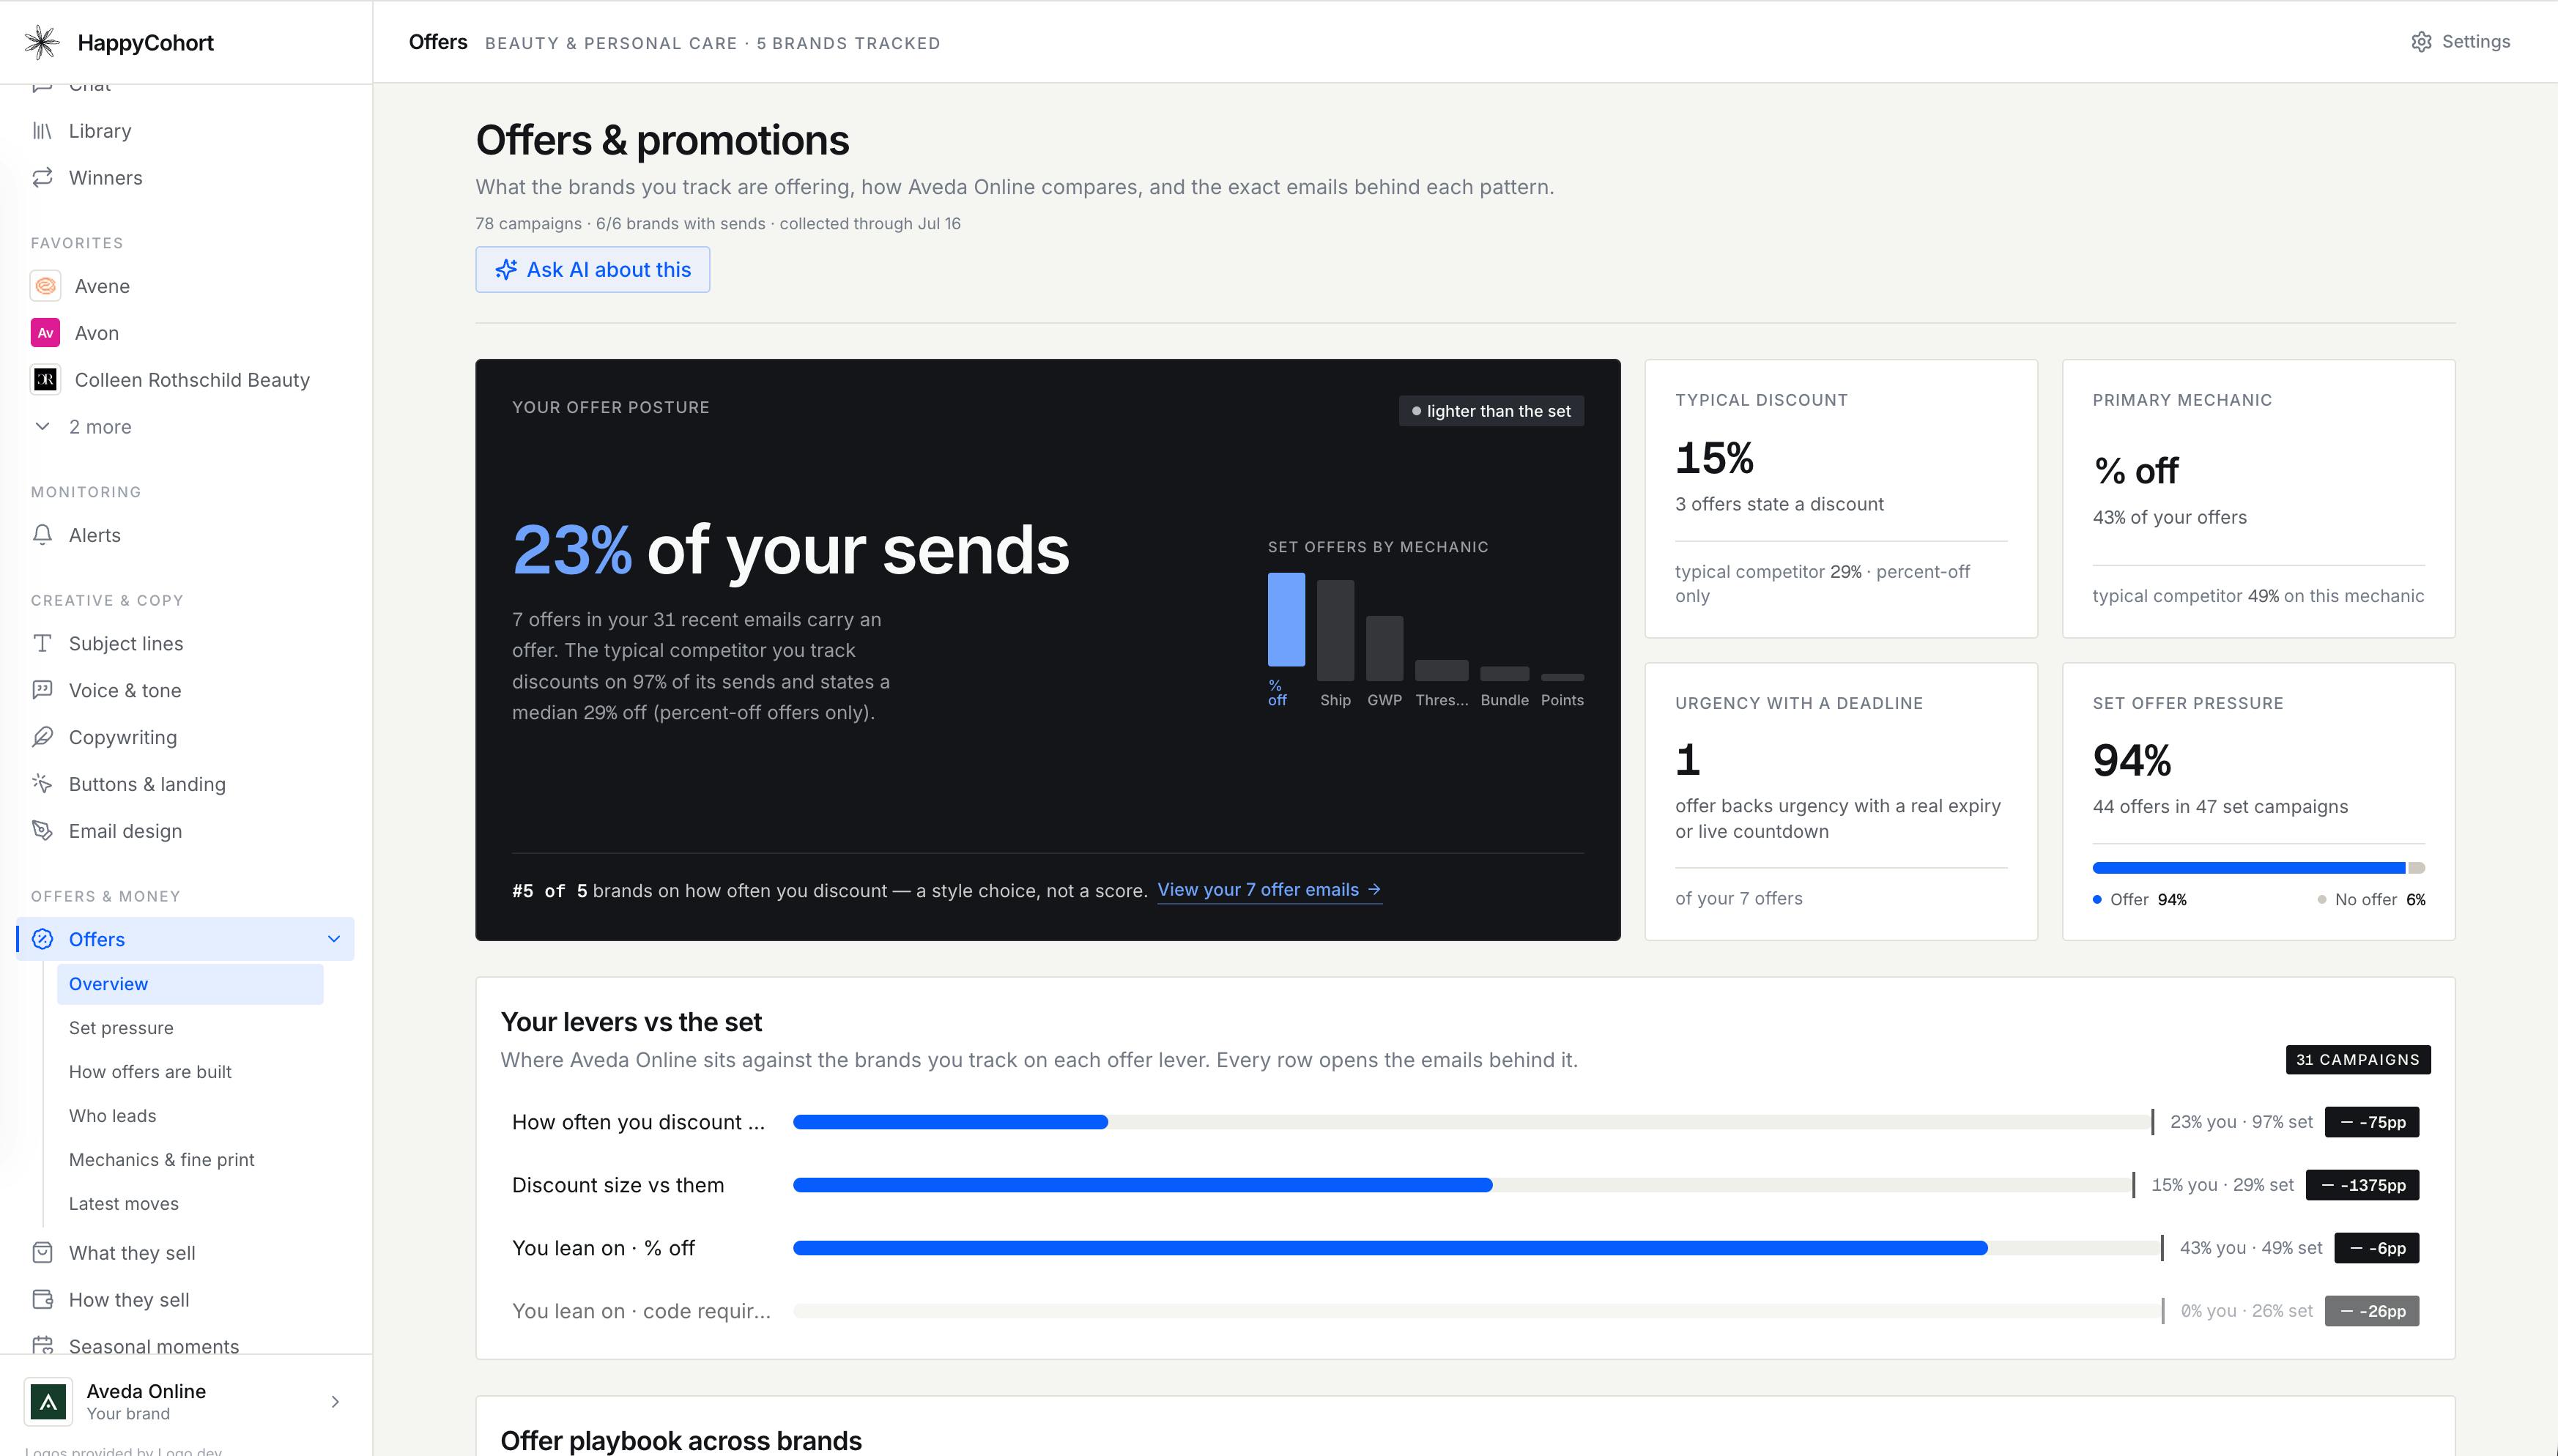The image size is (2558, 1456).
Task: Go to Mechanics & fine print
Action: tap(161, 1160)
